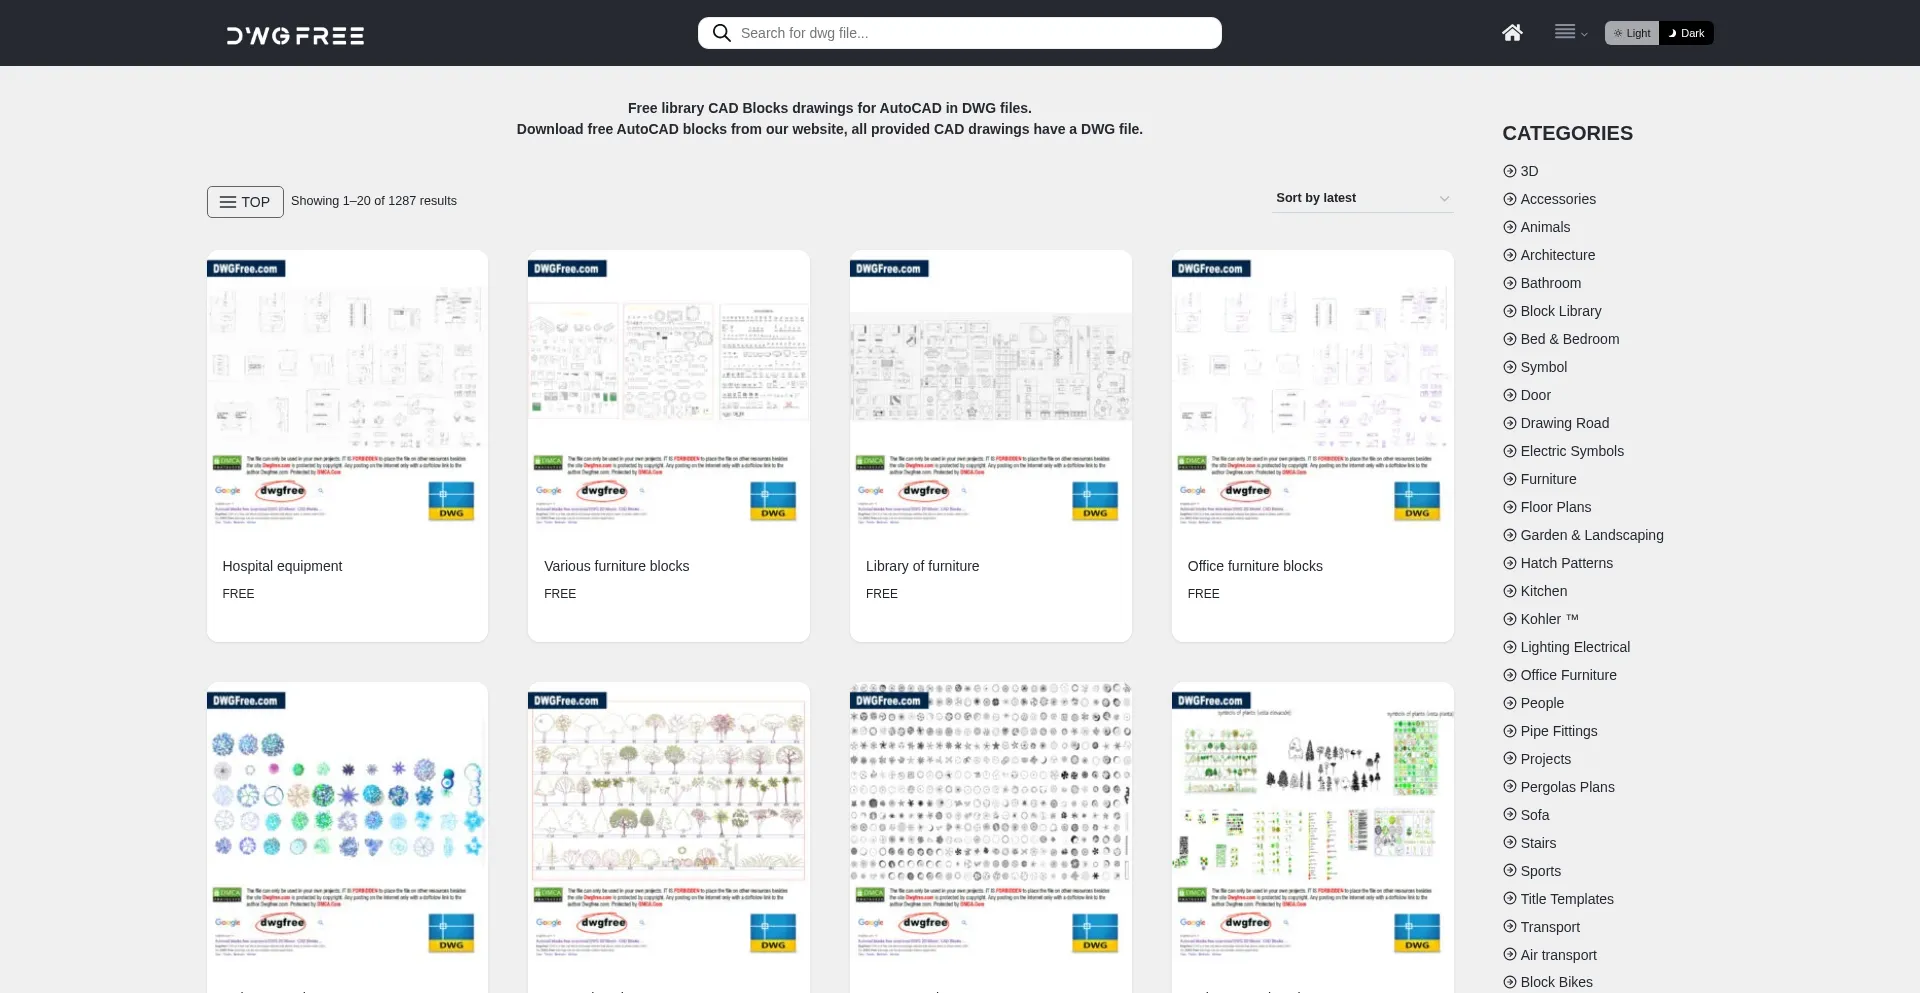
Task: Click the DWG file icon on Office furniture card
Action: click(x=1416, y=500)
